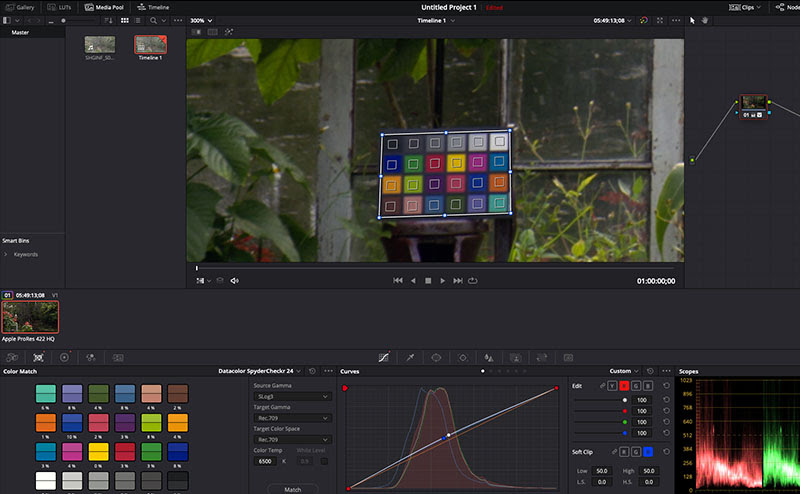This screenshot has width=800, height=494.
Task: Expand the Keywords smart bin
Action: pos(6,254)
